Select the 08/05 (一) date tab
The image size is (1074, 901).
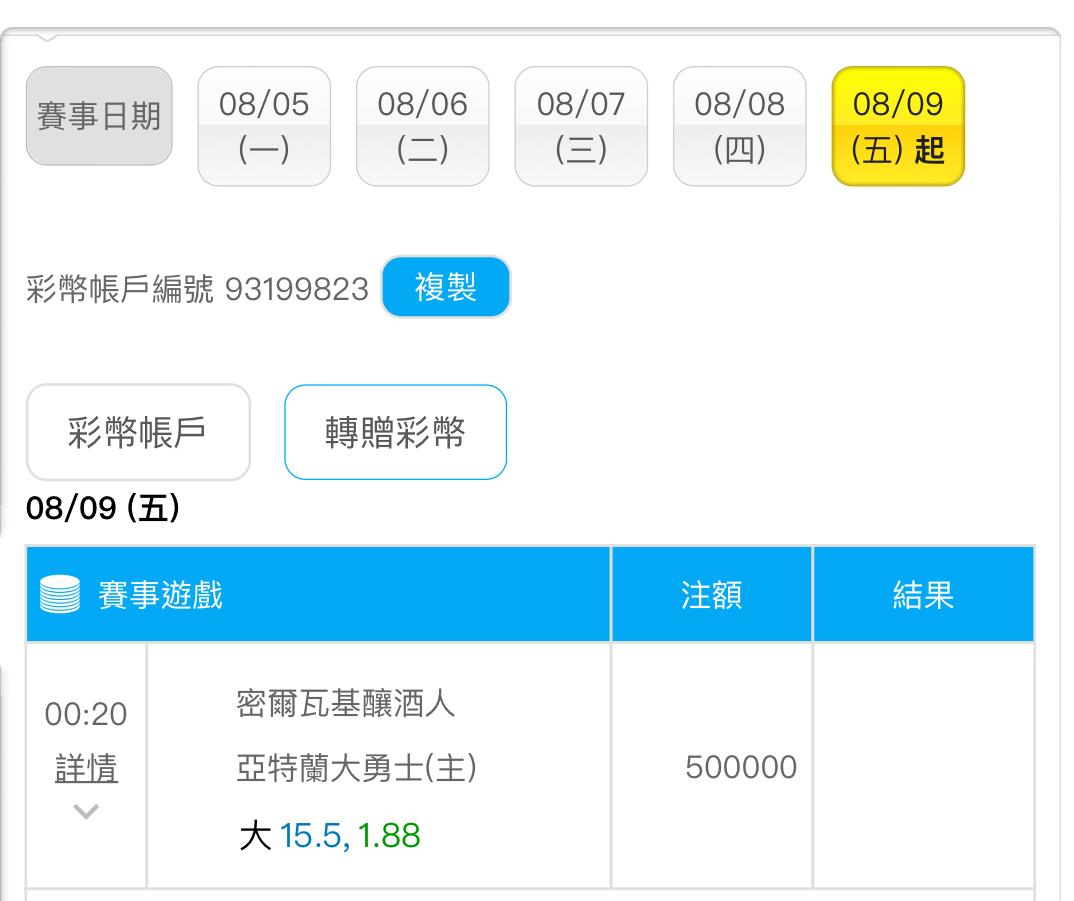(264, 126)
